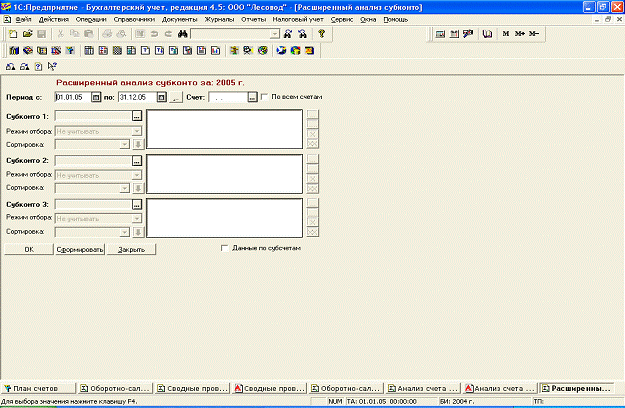The image size is (625, 408).
Task: Toggle the 'Данные по субсчетам' checkbox
Action: 224,247
